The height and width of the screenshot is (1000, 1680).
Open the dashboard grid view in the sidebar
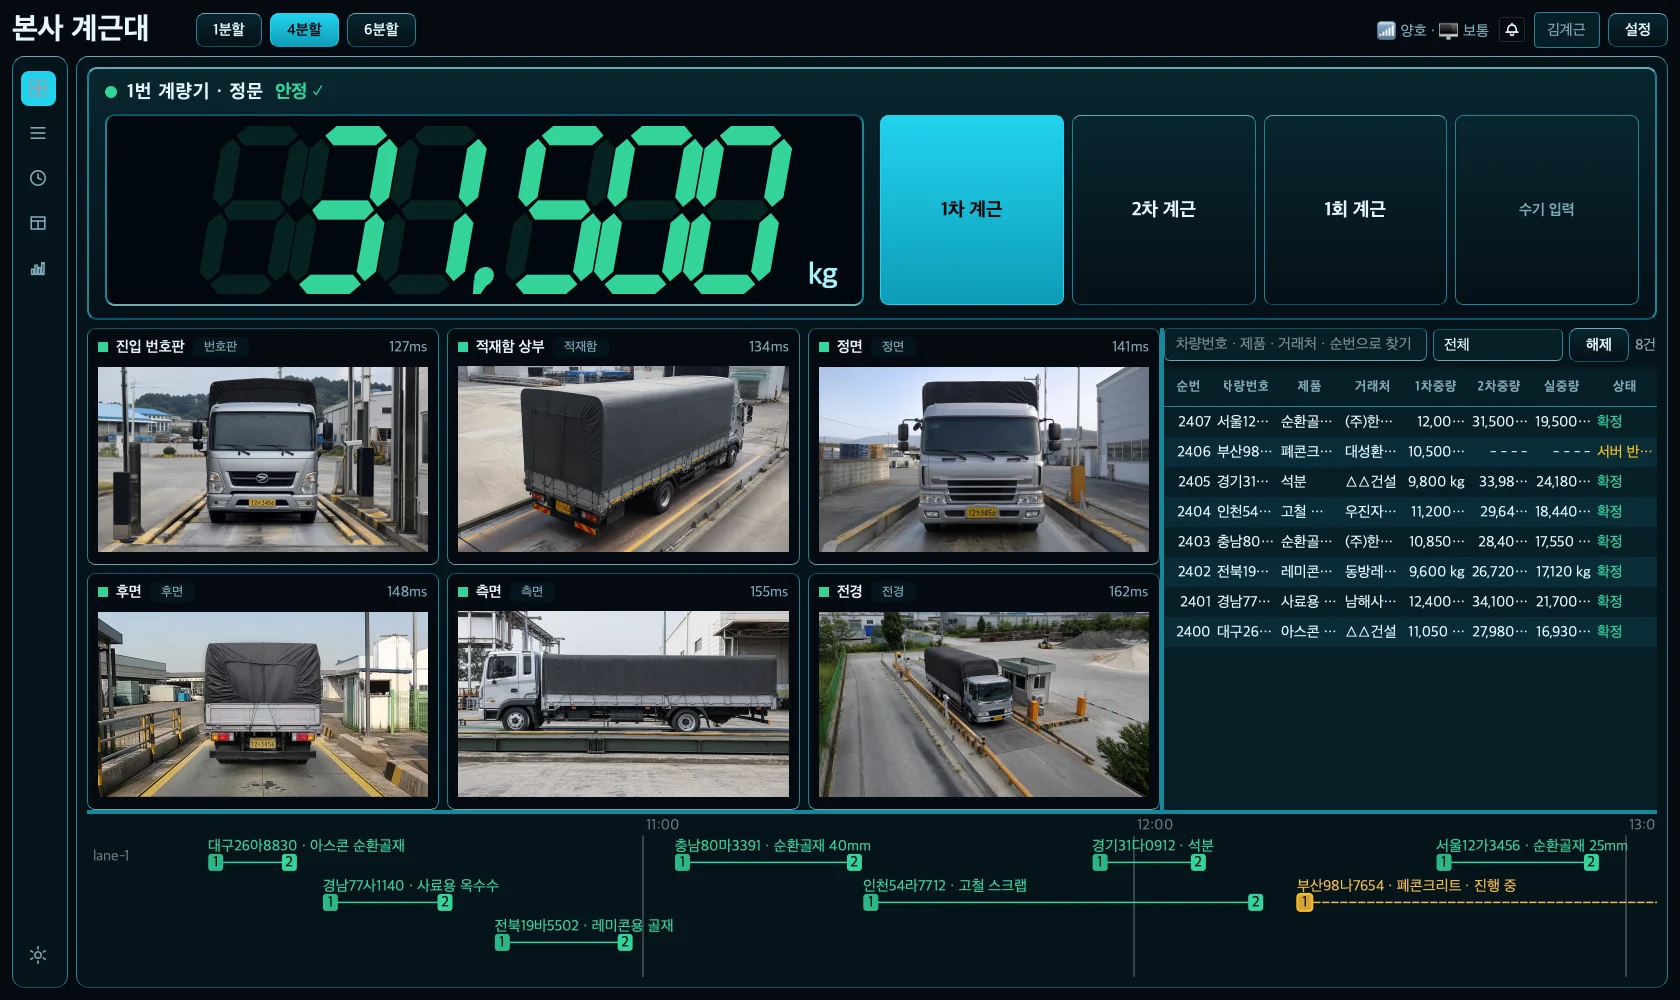pyautogui.click(x=38, y=88)
